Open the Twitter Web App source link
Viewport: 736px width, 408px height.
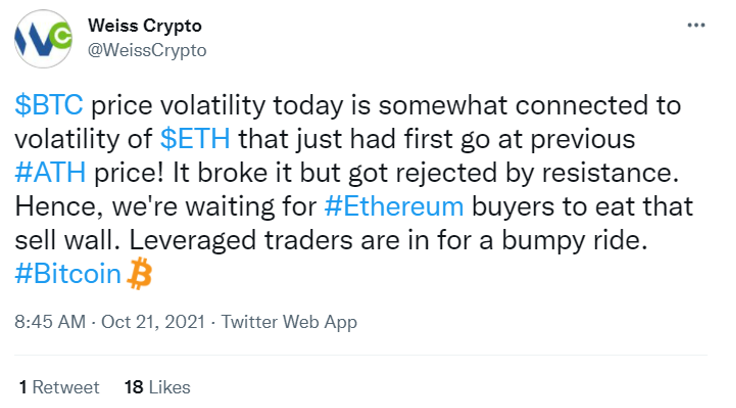(289, 322)
